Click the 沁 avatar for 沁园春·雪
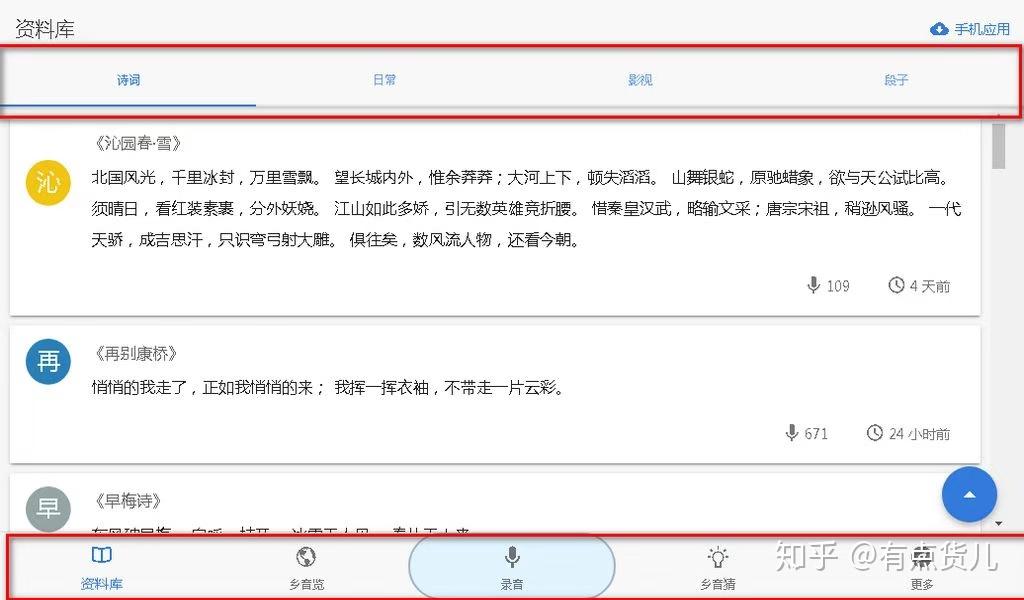This screenshot has height=600, width=1024. coord(48,183)
